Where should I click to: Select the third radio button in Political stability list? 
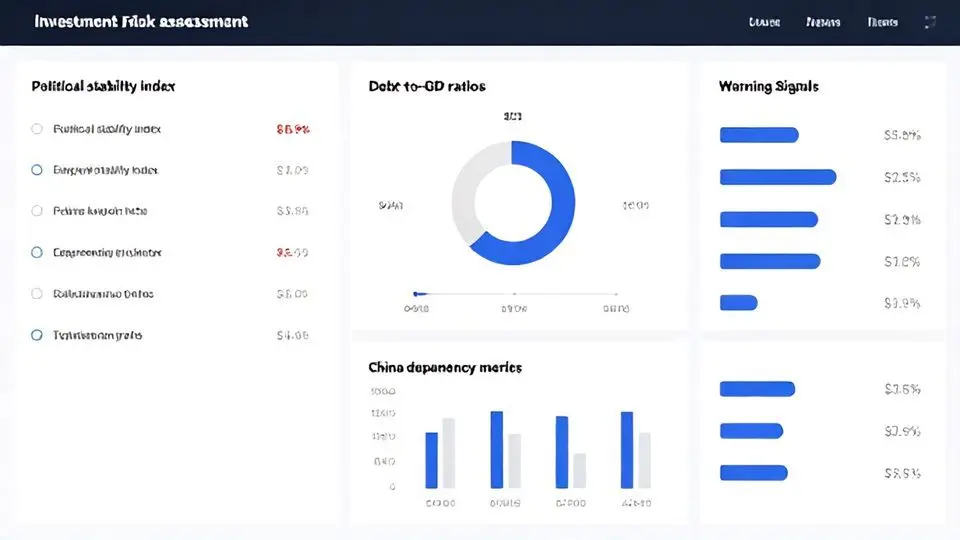coord(37,211)
